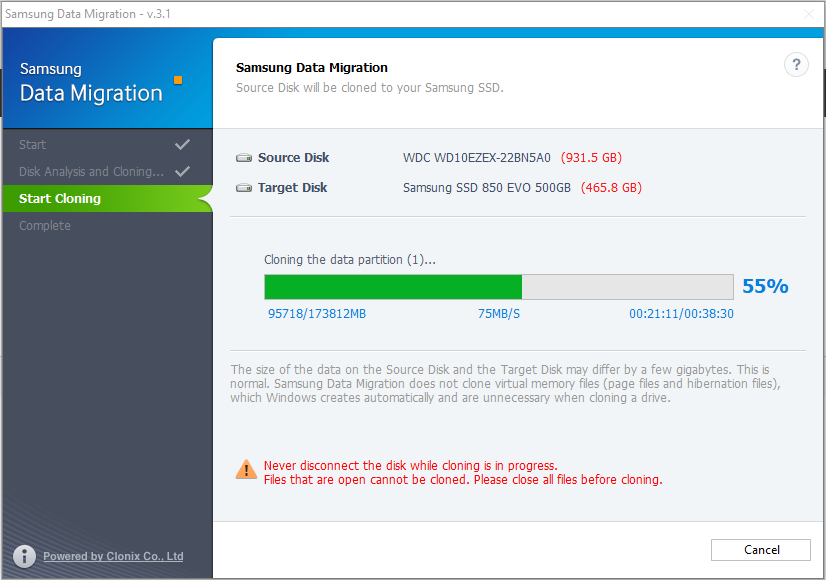Click the (931.5 GB) source size

pyautogui.click(x=591, y=158)
